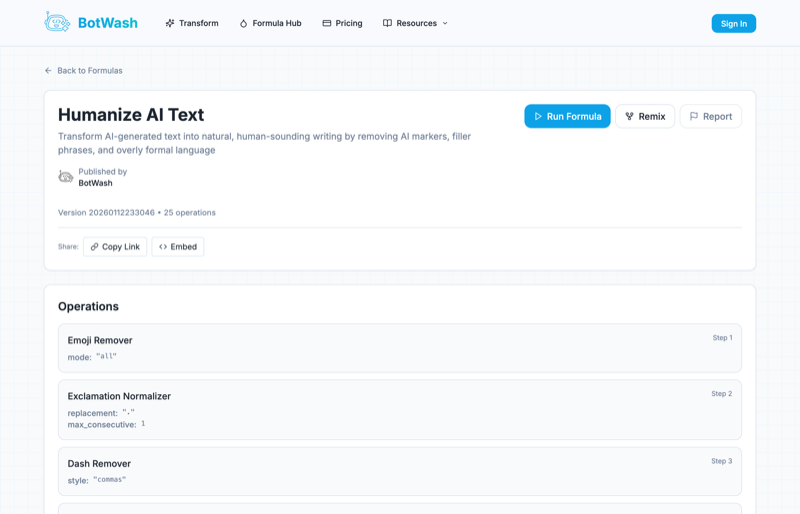Copy Link to share the formula

pyautogui.click(x=115, y=247)
